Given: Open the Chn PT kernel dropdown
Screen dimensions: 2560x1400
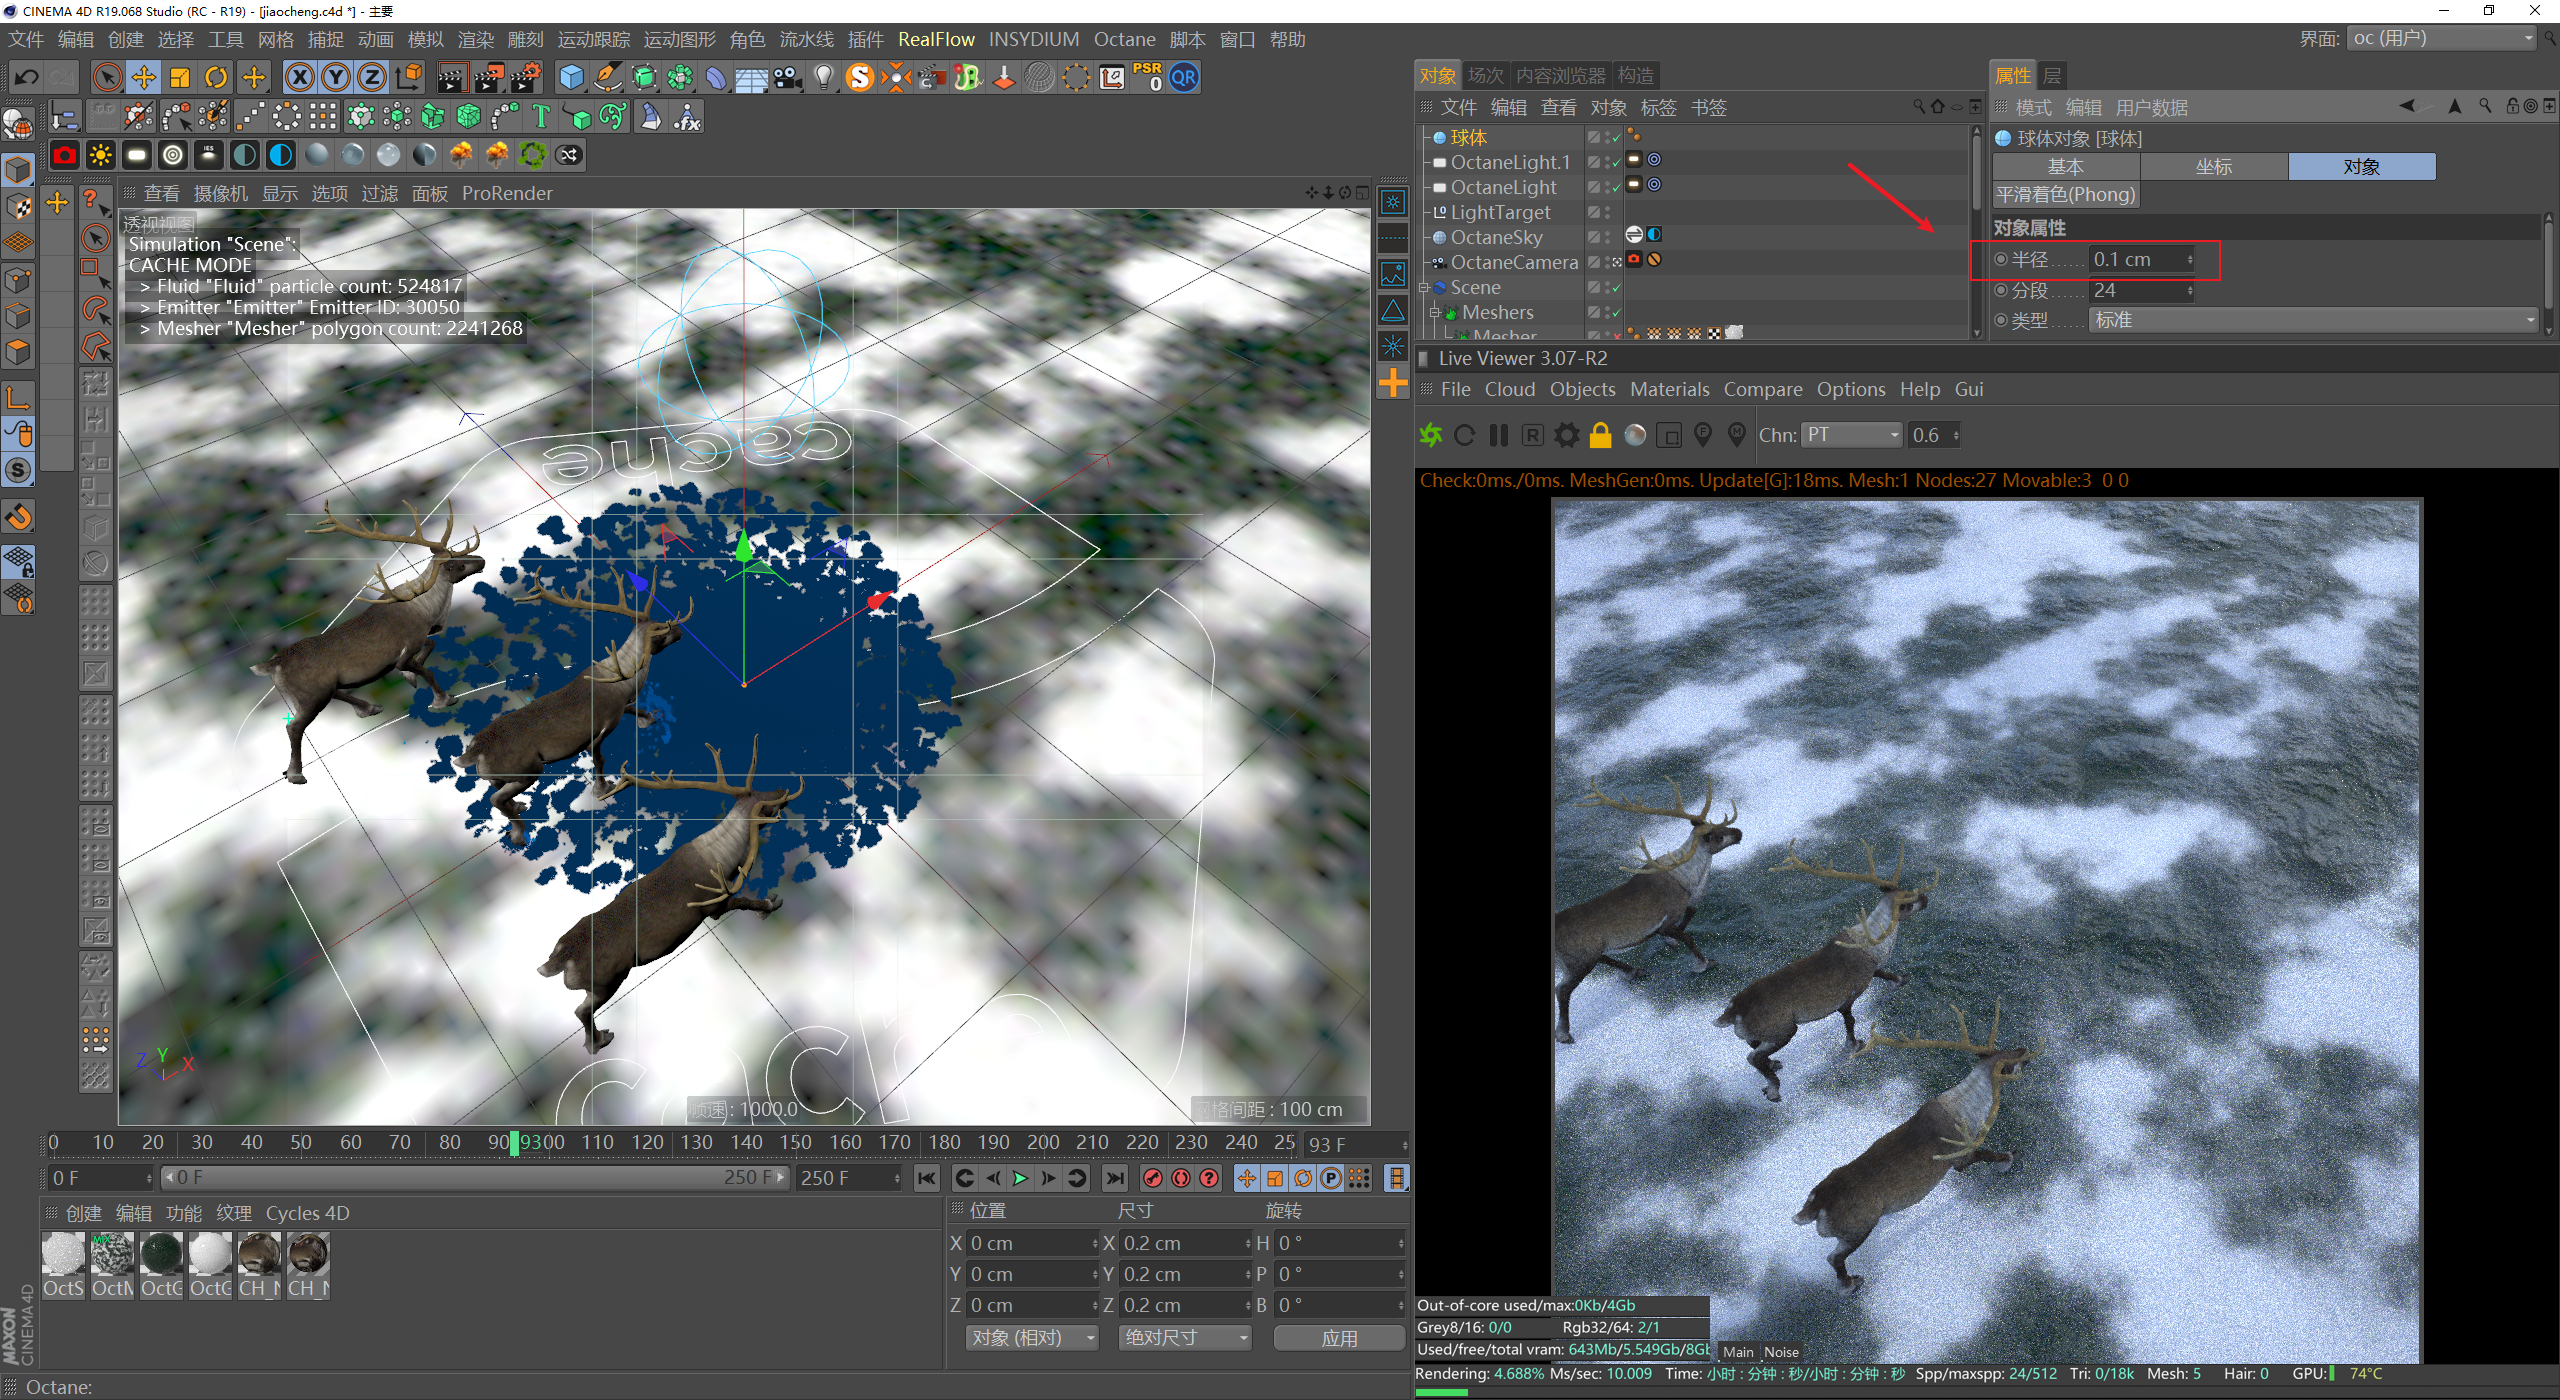Looking at the screenshot, I should point(1851,435).
